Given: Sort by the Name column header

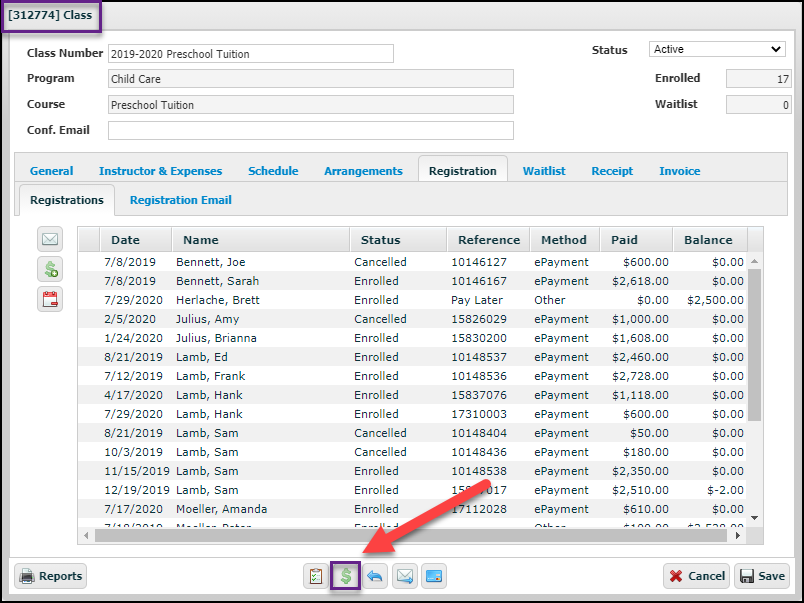Looking at the screenshot, I should pyautogui.click(x=261, y=239).
